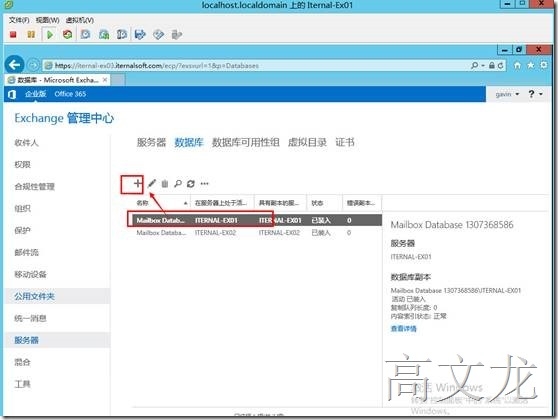558x420 pixels.
Task: Click the 企业版 header link
Action: point(36,94)
